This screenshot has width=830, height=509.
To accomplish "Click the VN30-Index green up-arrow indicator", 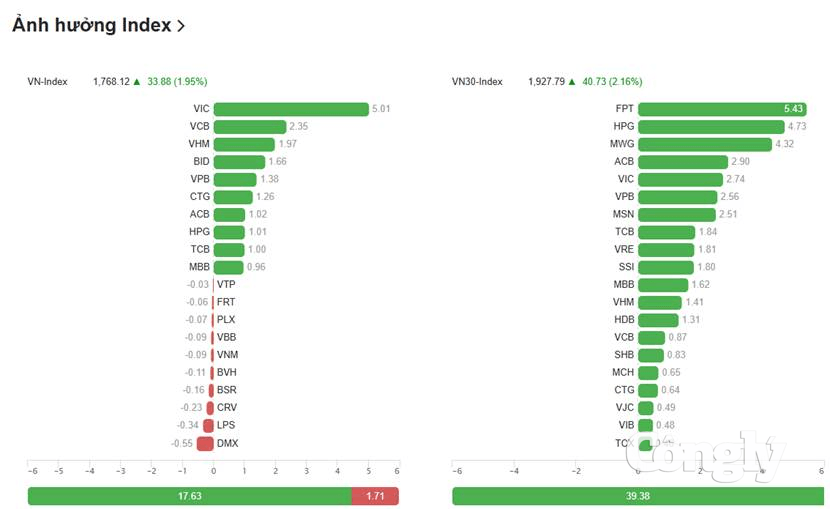I will [572, 81].
